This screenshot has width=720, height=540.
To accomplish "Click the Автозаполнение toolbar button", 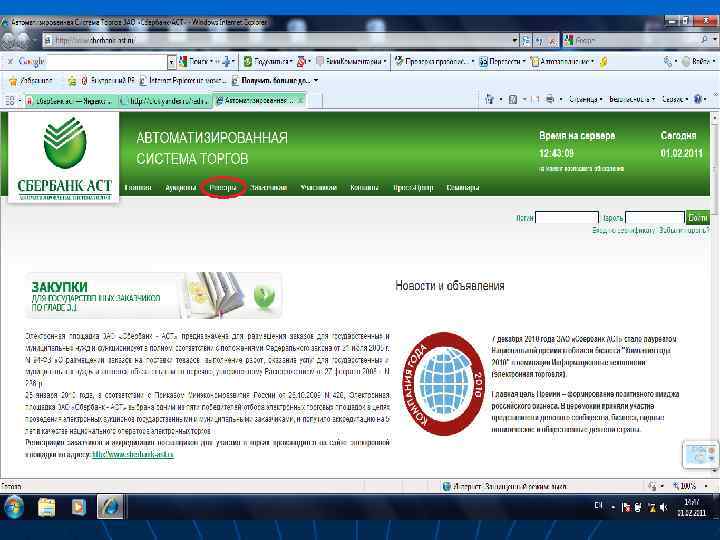I will pyautogui.click(x=562, y=61).
